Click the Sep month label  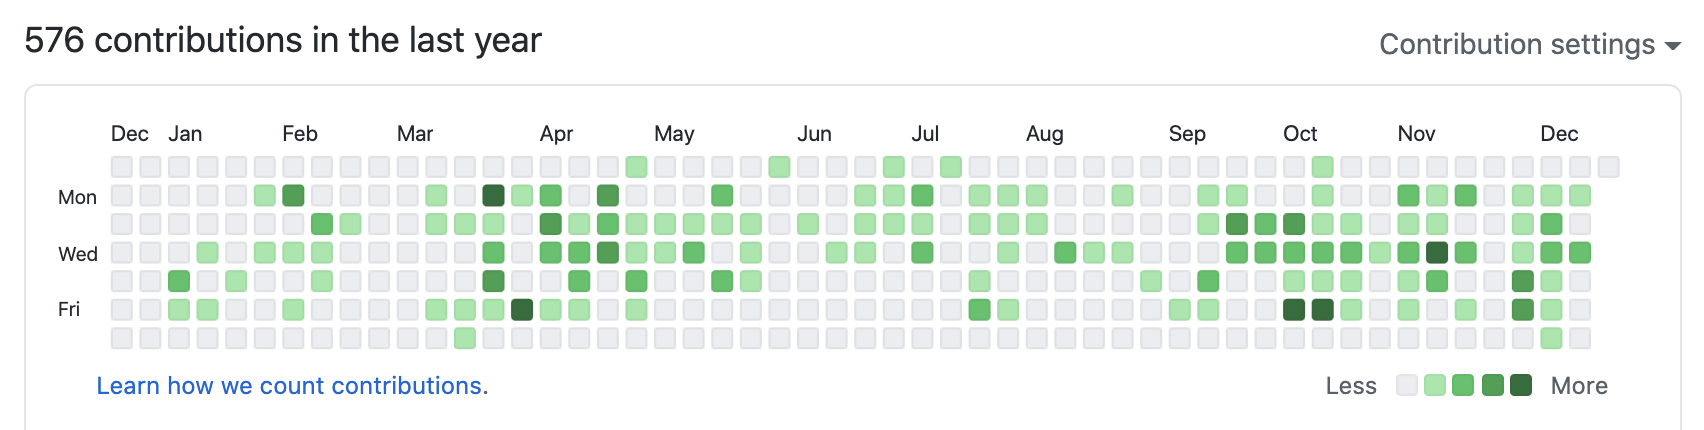pyautogui.click(x=1187, y=134)
